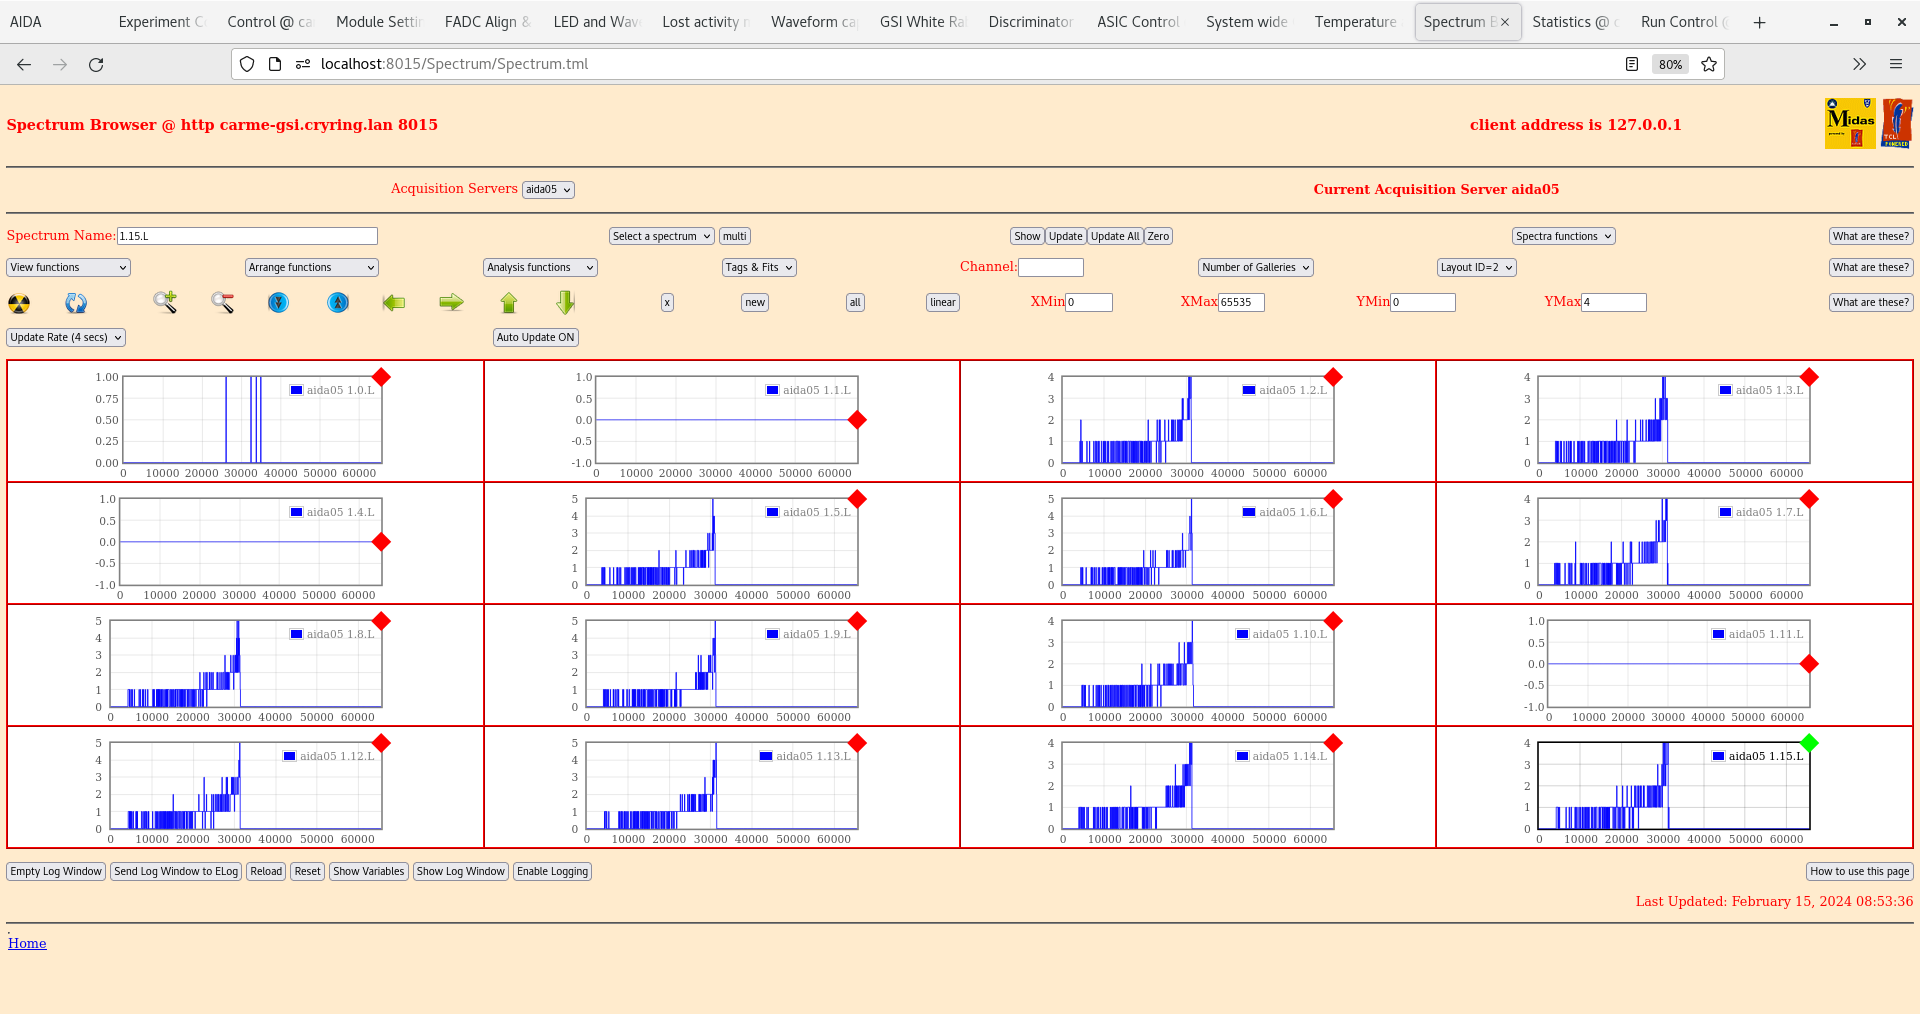The width and height of the screenshot is (1920, 1014).
Task: Switch to the Temperature browser tab
Action: pos(1355,22)
